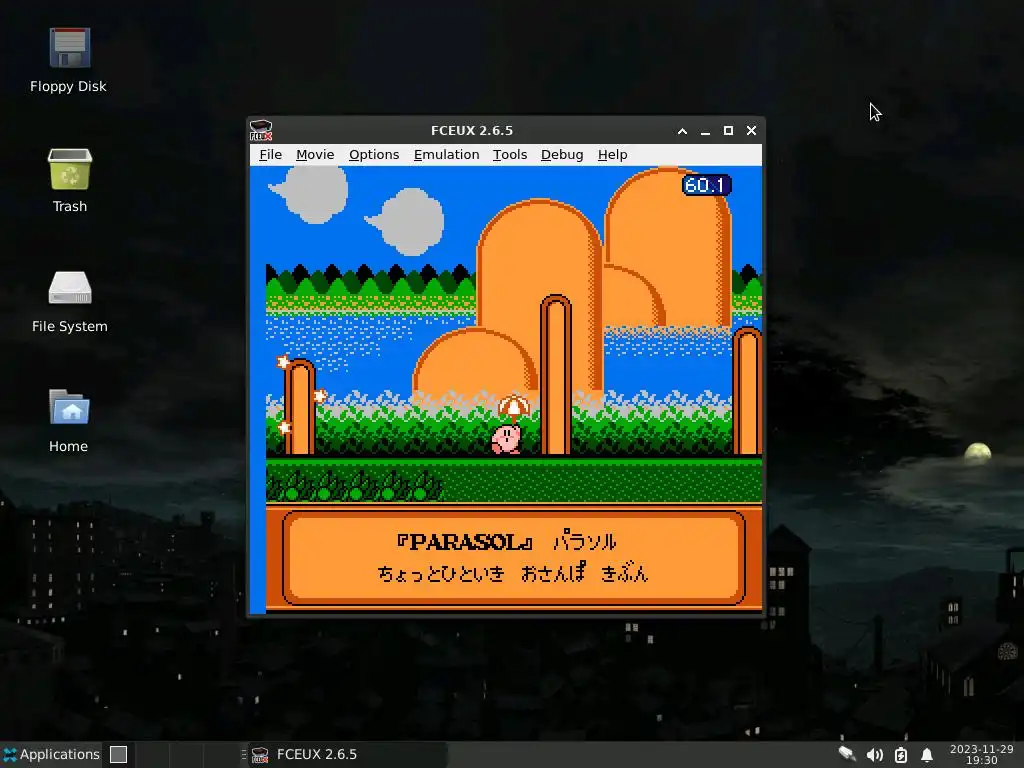
Task: Click the network connection tray icon
Action: tap(847, 754)
